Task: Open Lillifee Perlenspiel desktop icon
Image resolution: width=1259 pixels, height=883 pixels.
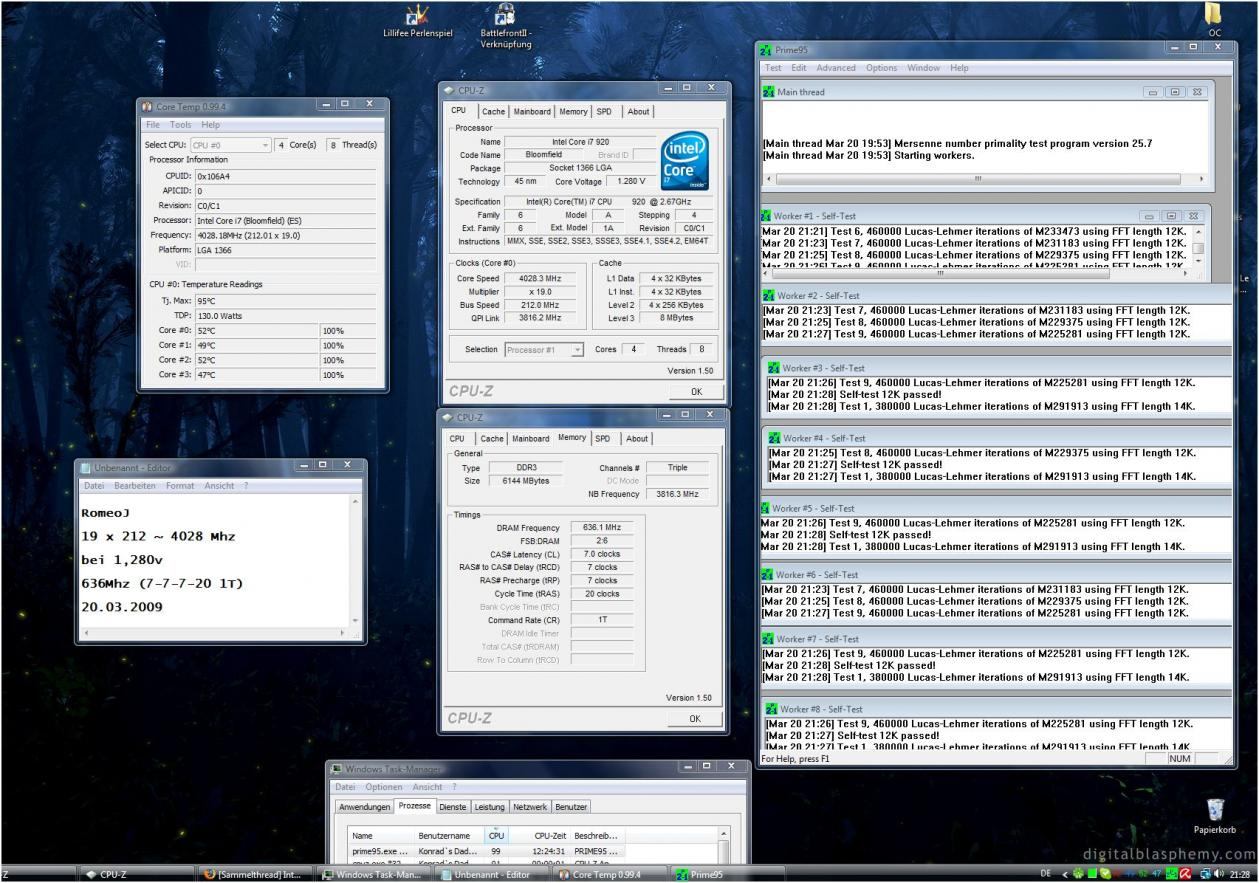Action: point(417,15)
